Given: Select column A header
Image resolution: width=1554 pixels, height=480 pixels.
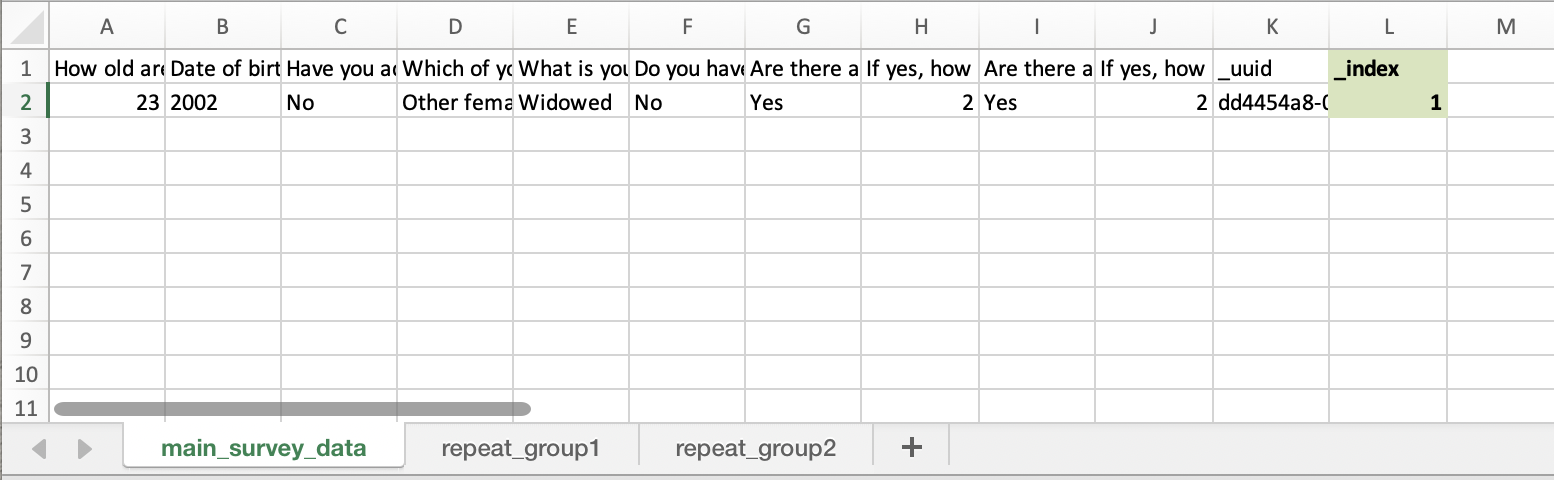Looking at the screenshot, I should point(107,27).
